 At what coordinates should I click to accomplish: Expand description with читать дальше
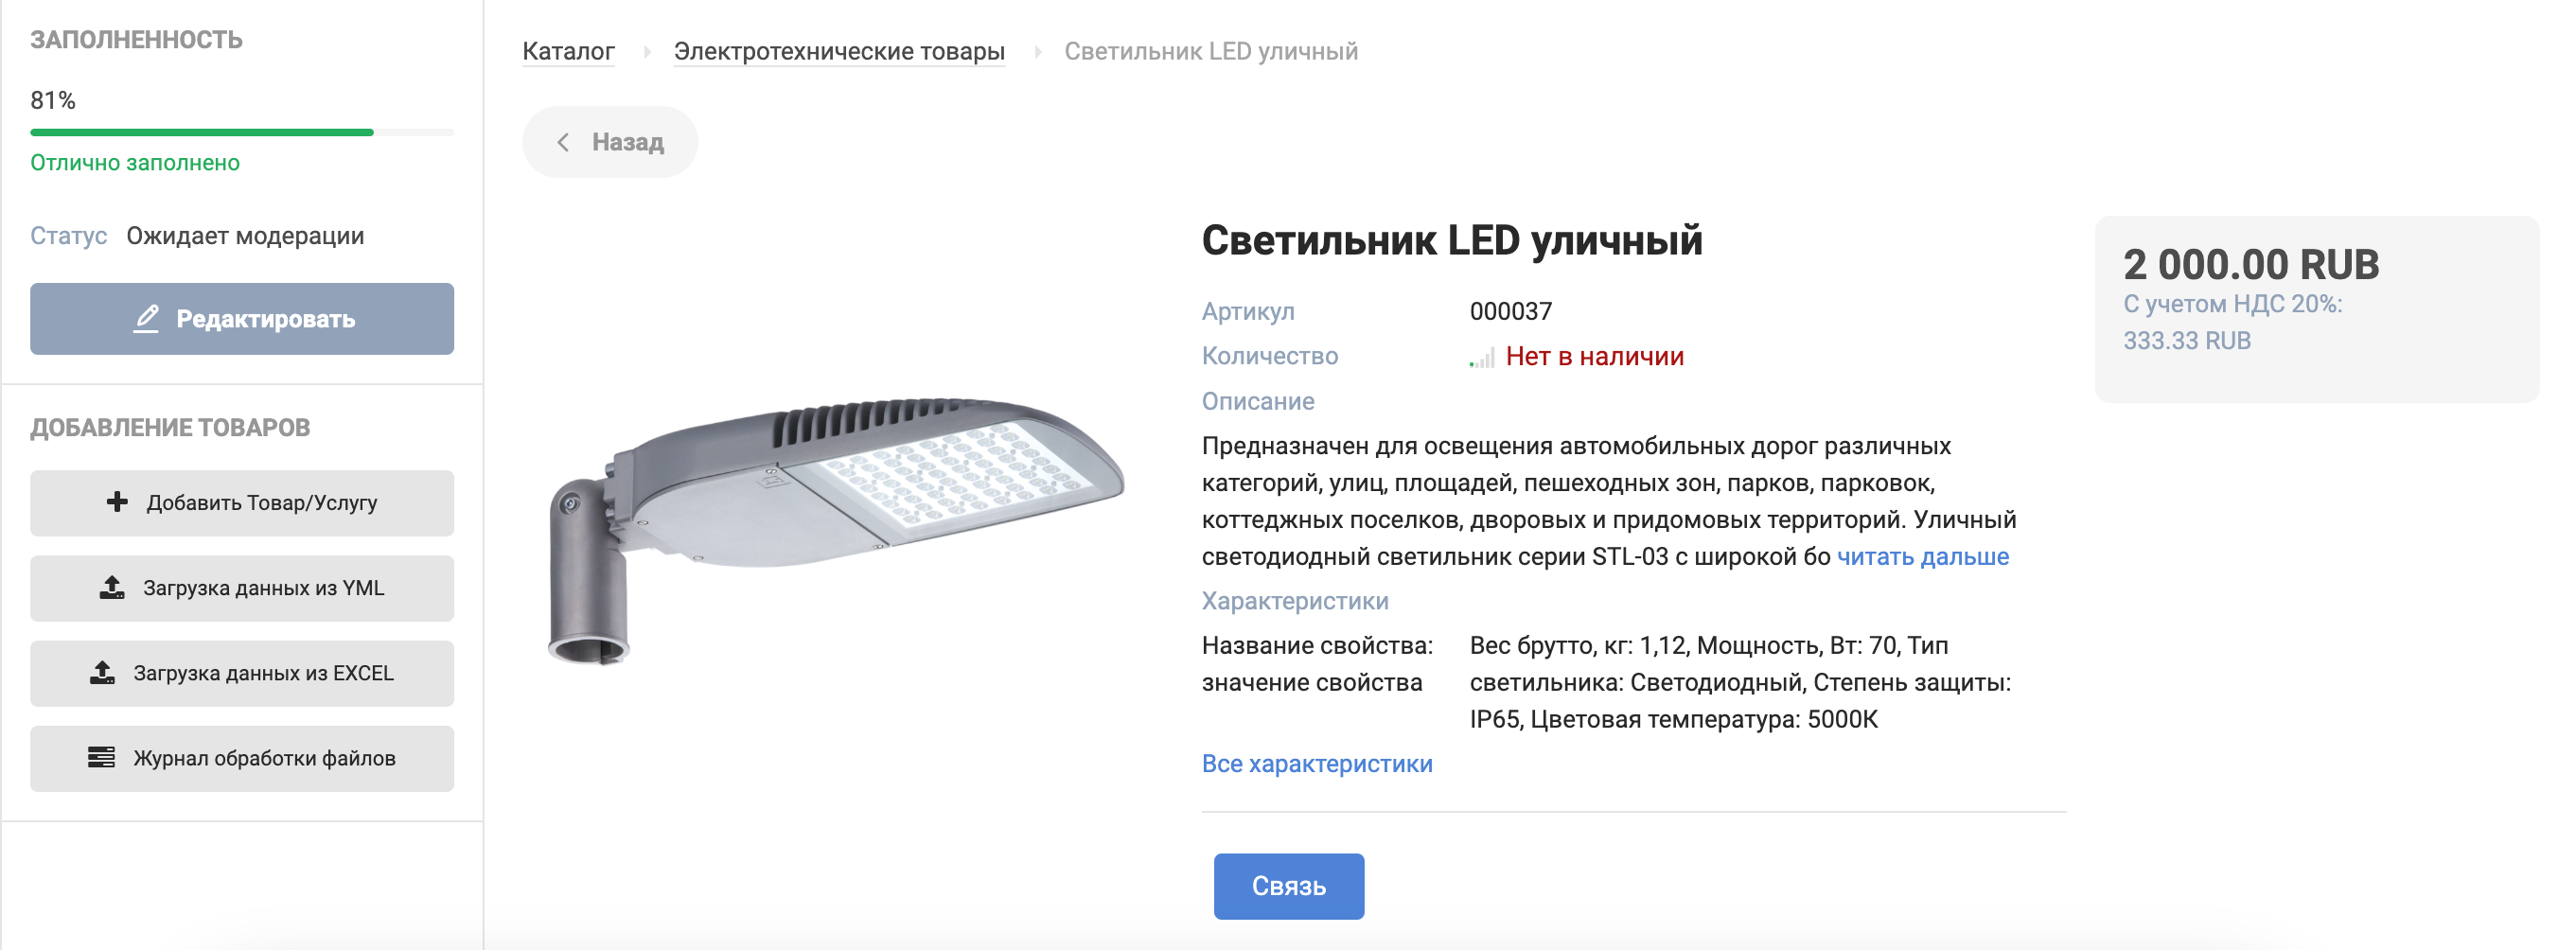tap(1922, 557)
